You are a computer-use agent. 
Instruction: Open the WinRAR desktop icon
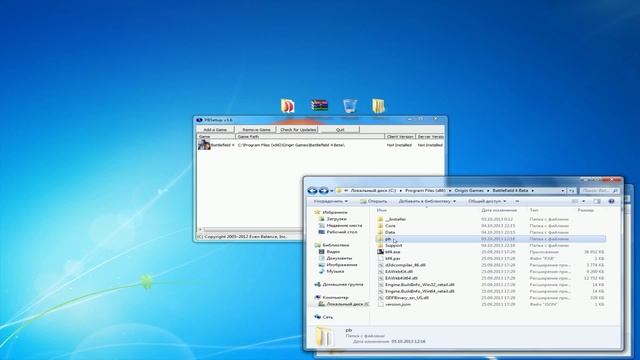(x=320, y=106)
